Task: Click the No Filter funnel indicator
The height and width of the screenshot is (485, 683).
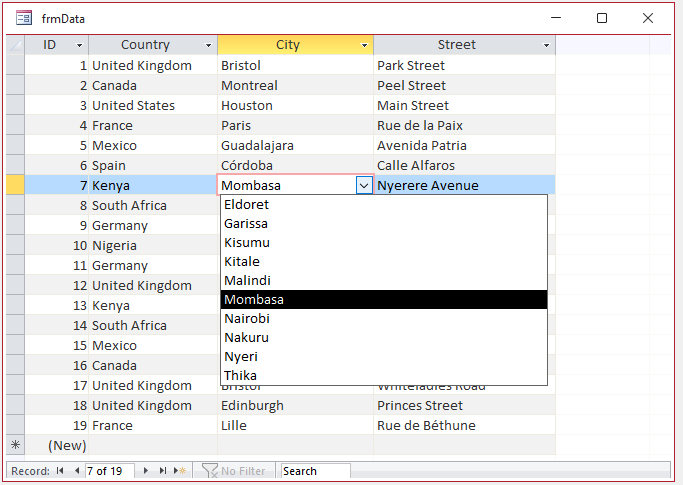Action: click(x=234, y=471)
